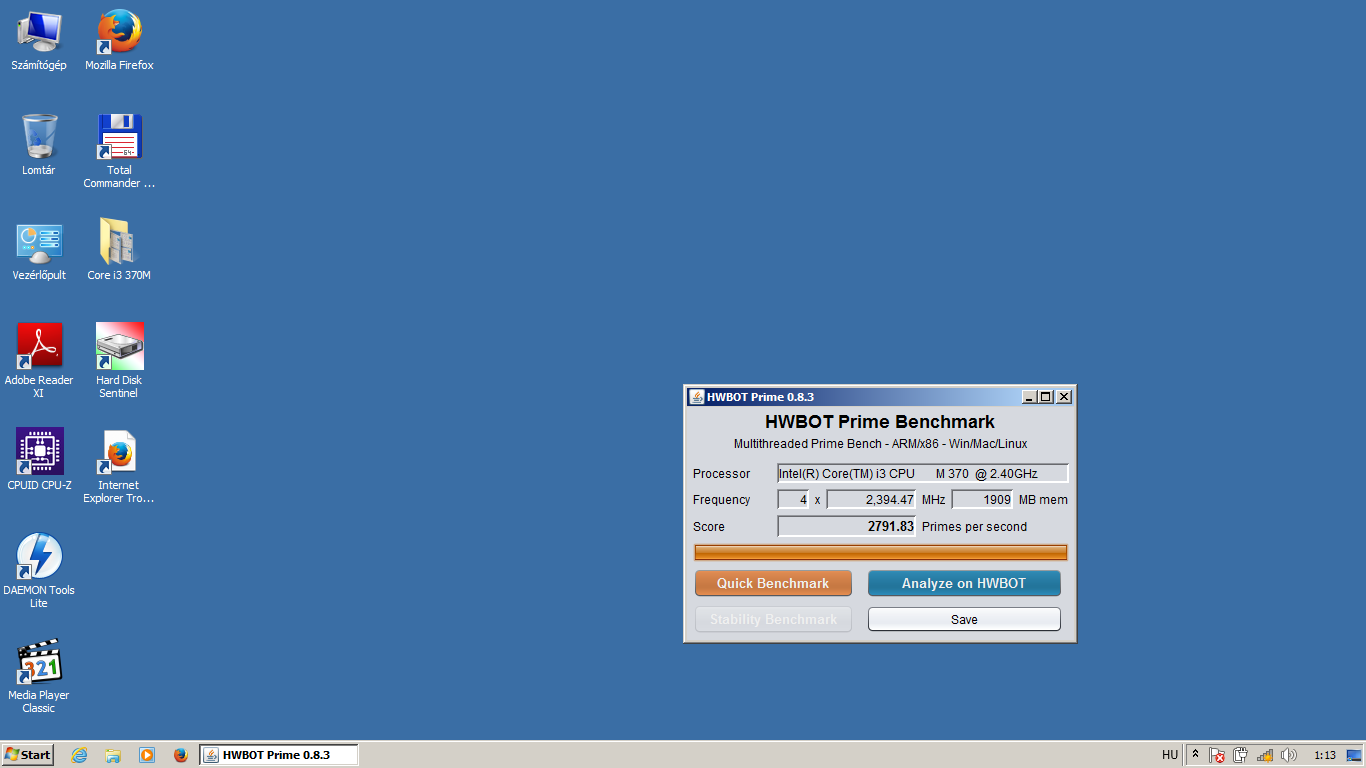Click the orange benchmark progress bar
The image size is (1366, 768).
point(881,553)
